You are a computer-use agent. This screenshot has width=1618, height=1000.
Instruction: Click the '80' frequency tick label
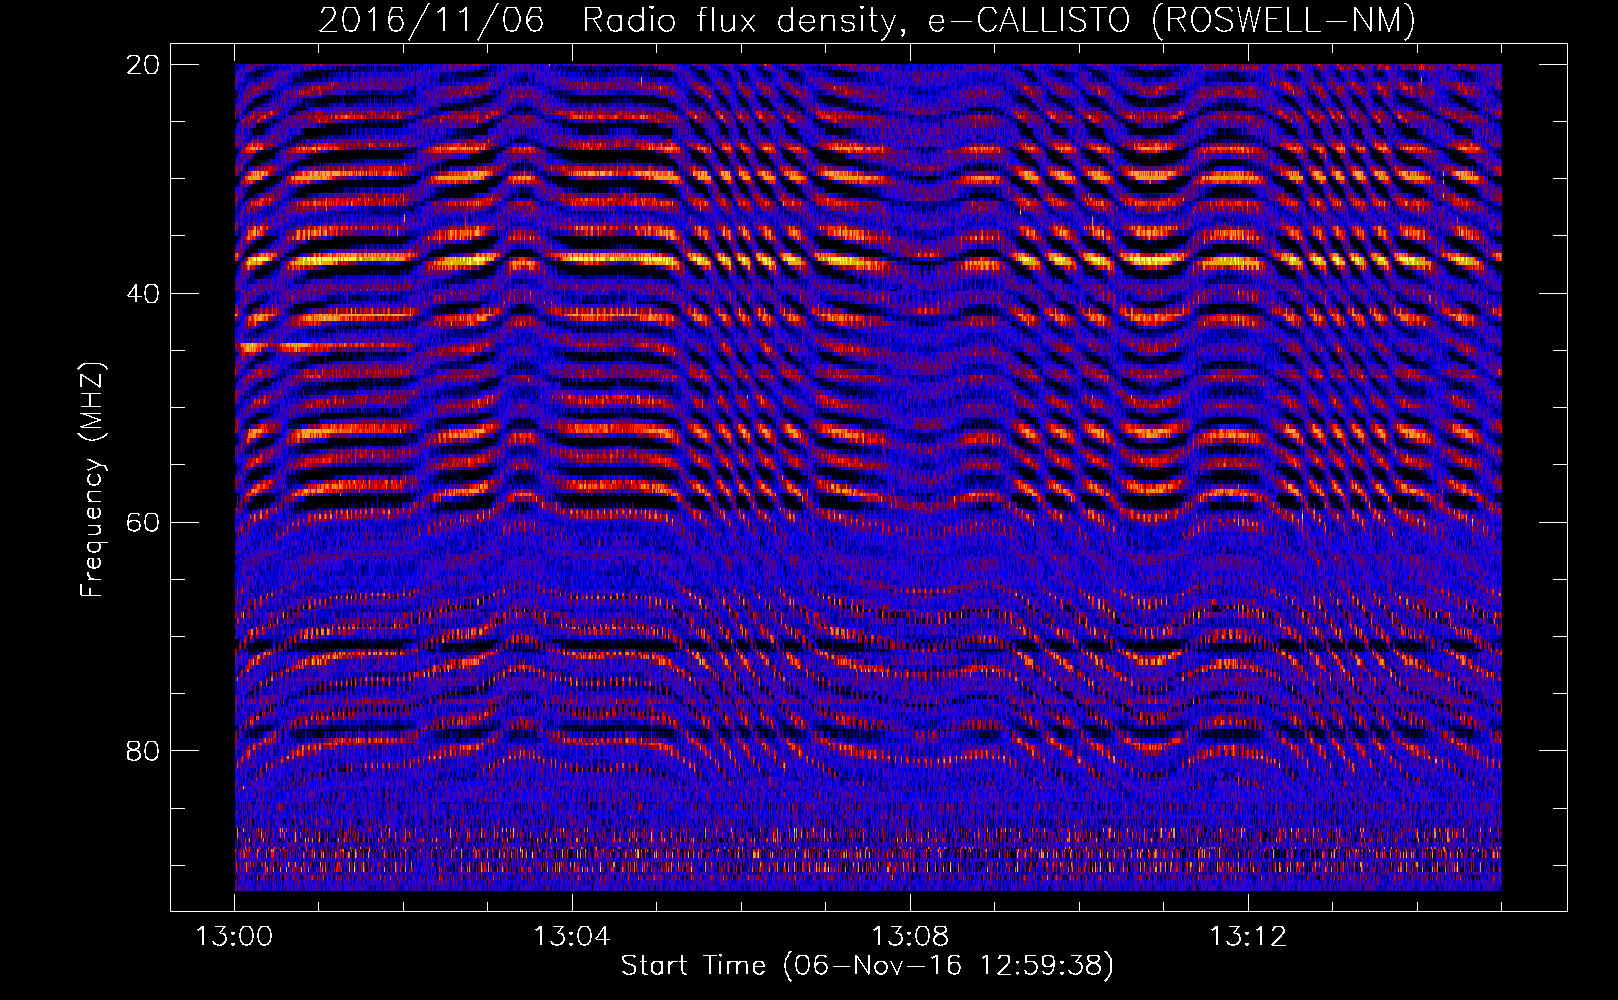tap(144, 751)
